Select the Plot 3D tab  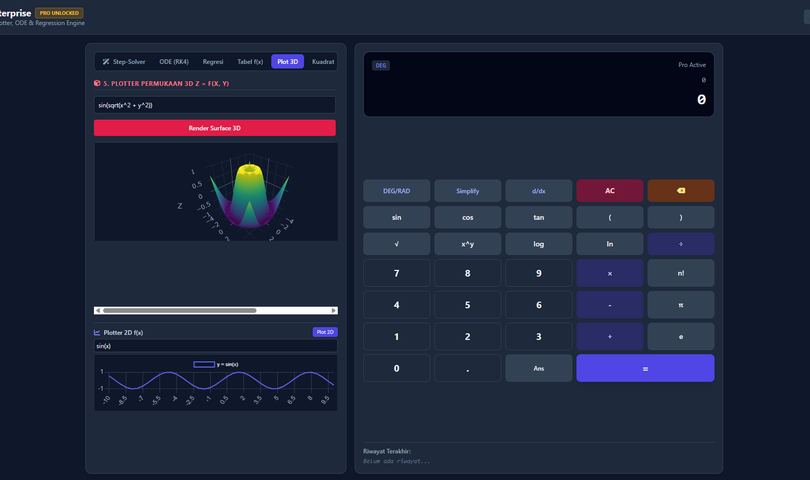pyautogui.click(x=287, y=61)
